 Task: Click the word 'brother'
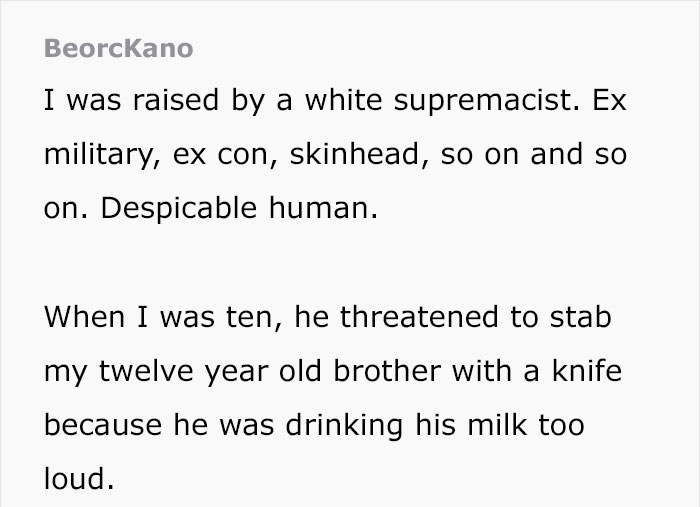tap(387, 371)
